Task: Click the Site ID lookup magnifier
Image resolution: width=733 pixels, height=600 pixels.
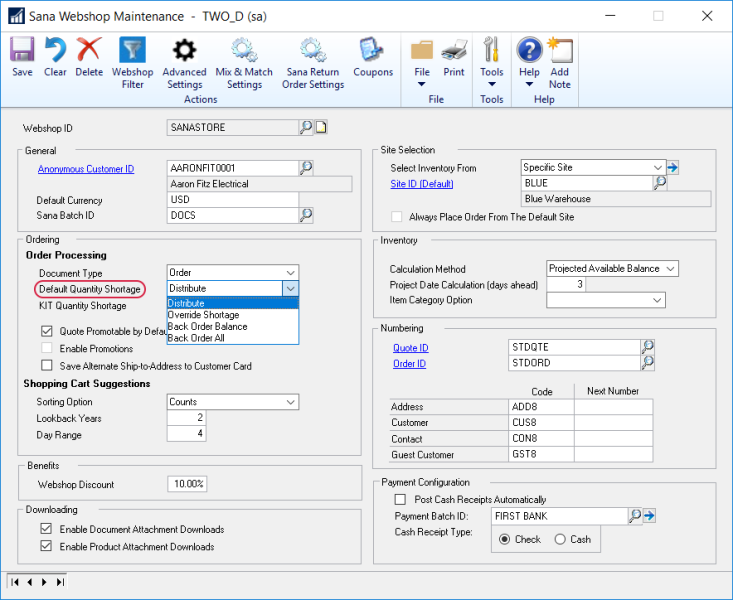Action: [x=660, y=183]
